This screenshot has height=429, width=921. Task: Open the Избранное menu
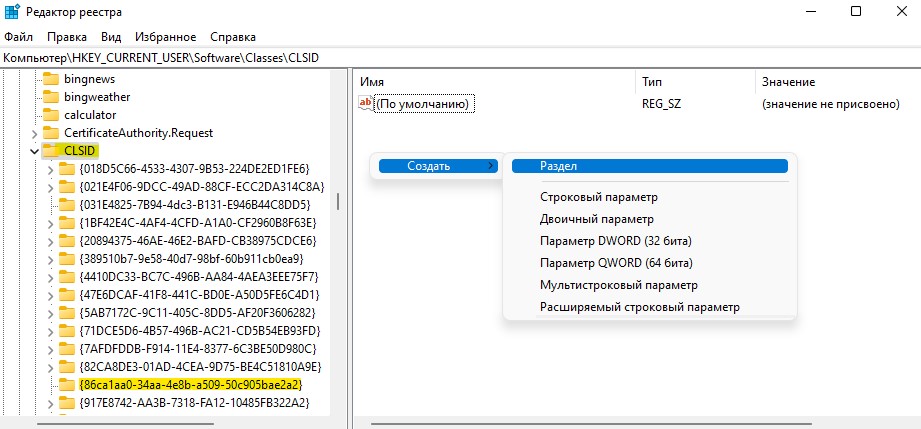pyautogui.click(x=166, y=36)
